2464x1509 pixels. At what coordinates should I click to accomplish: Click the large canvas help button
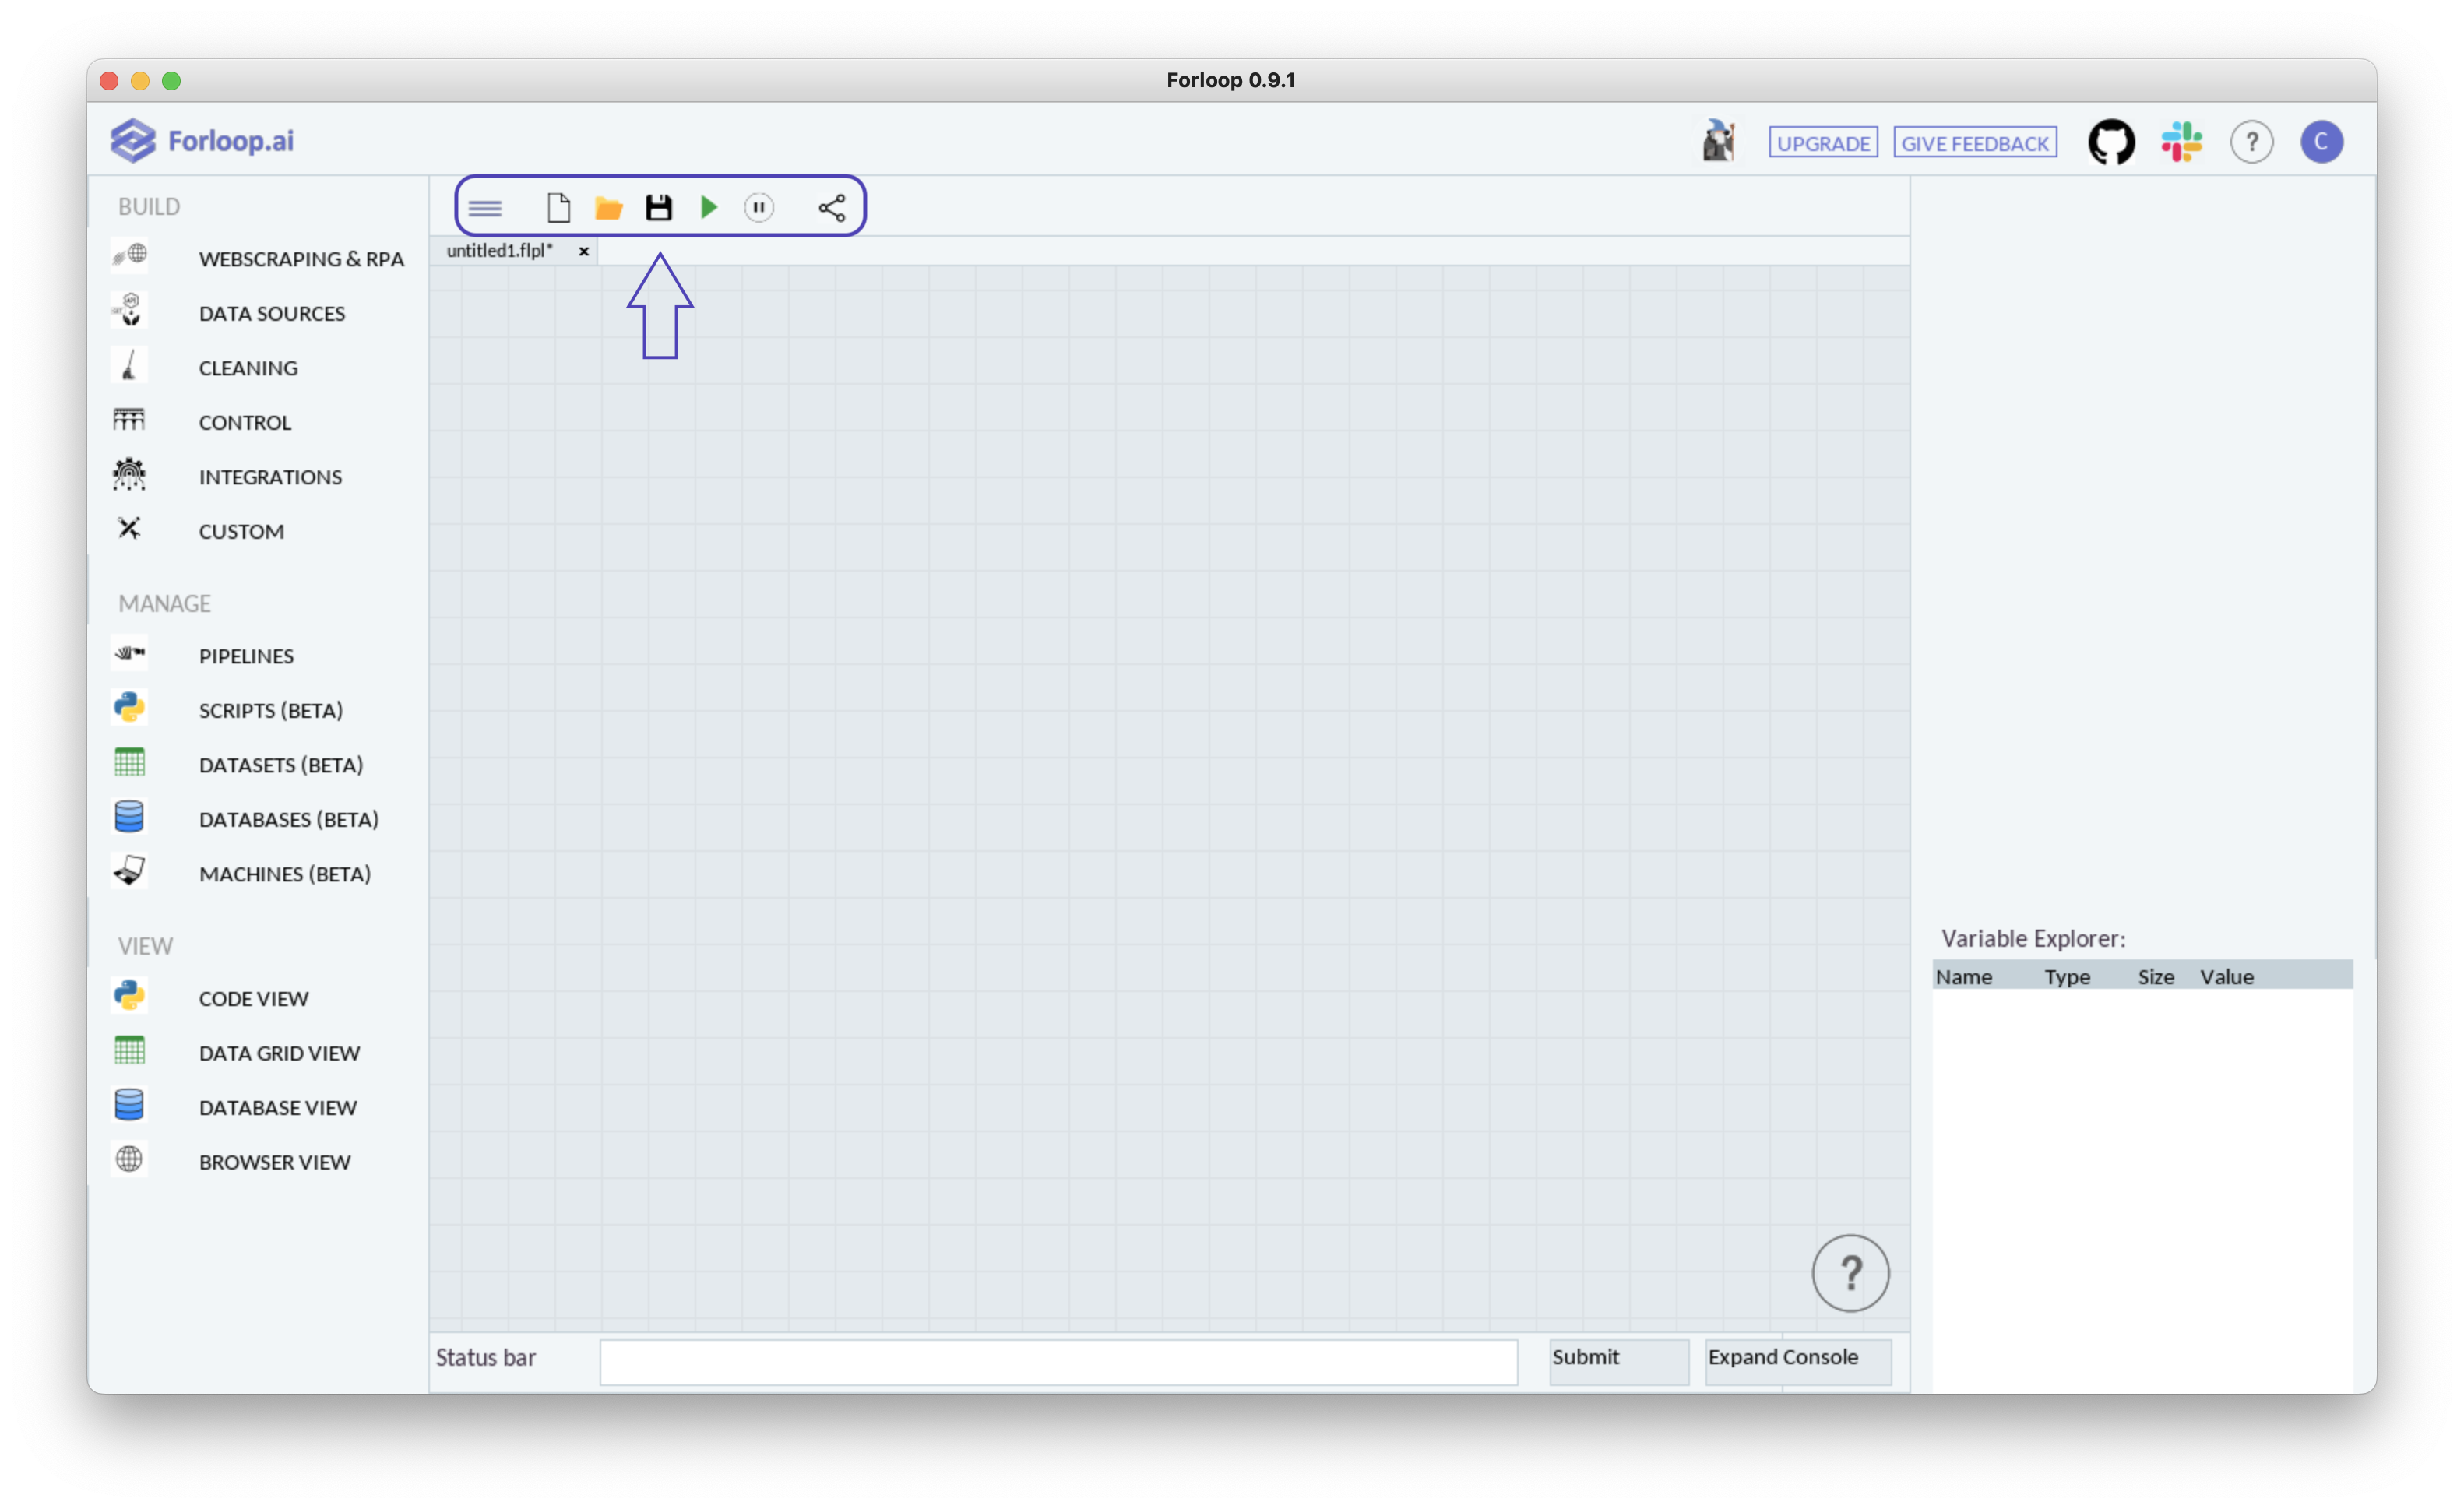[x=1850, y=1273]
